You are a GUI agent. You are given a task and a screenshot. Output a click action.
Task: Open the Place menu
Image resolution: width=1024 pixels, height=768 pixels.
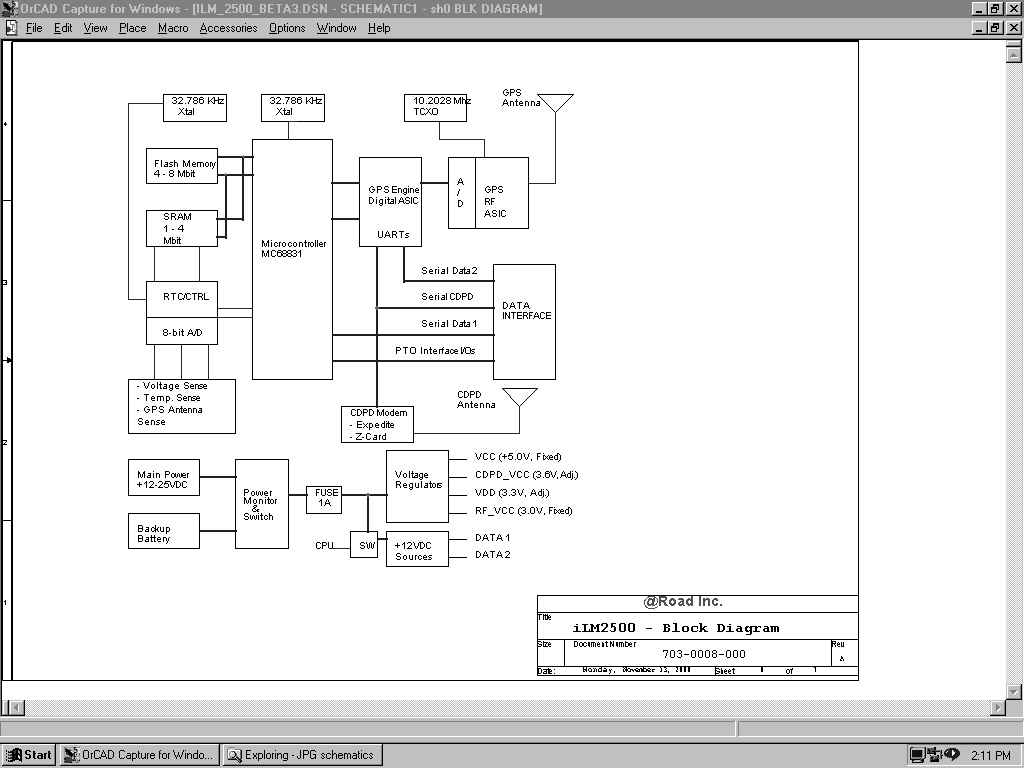132,28
